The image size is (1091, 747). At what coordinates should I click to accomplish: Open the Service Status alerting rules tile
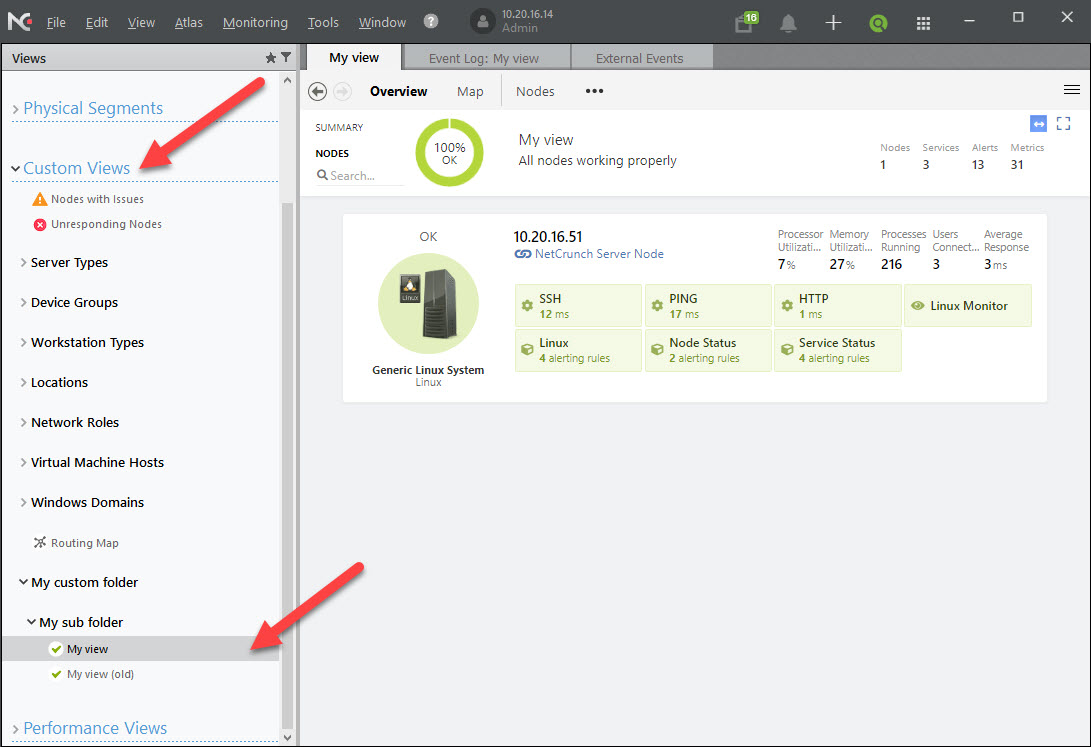[x=838, y=350]
